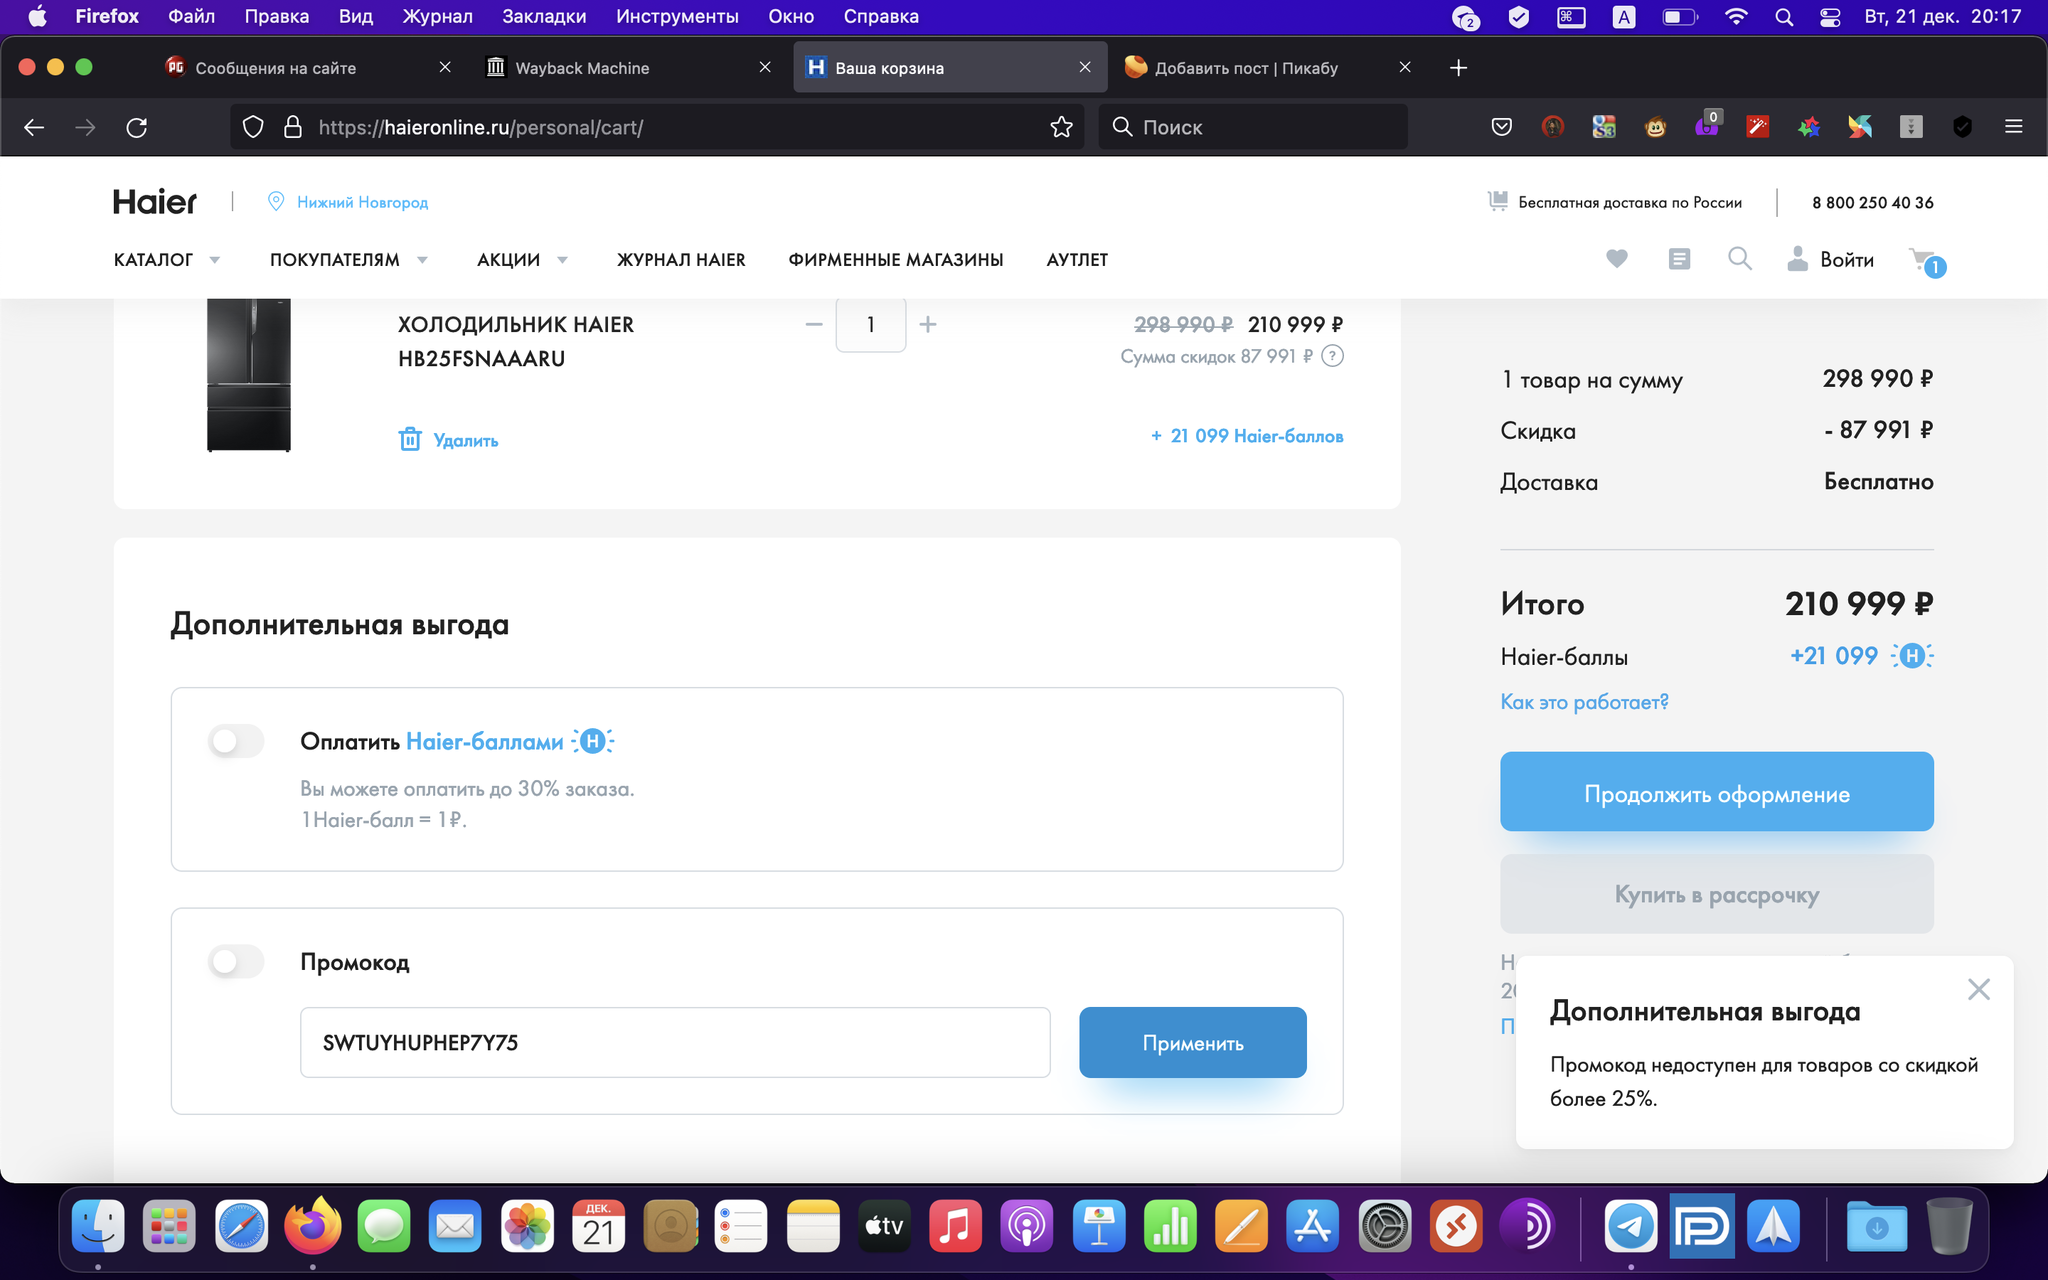Open Firefox hamburger application menu
Viewport: 2048px width, 1280px height.
tap(2014, 127)
